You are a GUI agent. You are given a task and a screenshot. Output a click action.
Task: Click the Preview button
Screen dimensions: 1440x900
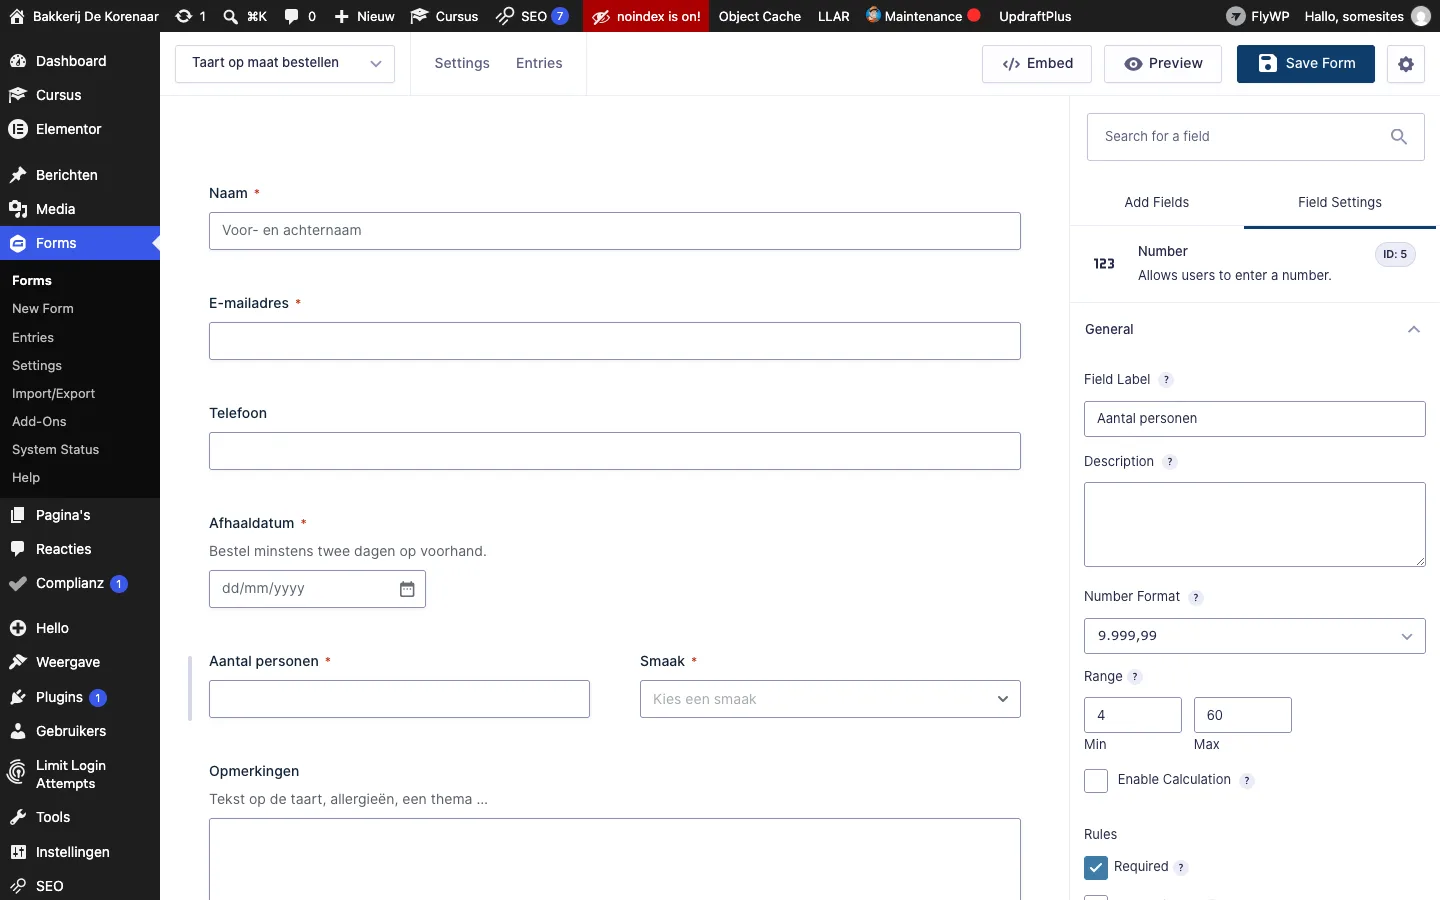pyautogui.click(x=1163, y=64)
